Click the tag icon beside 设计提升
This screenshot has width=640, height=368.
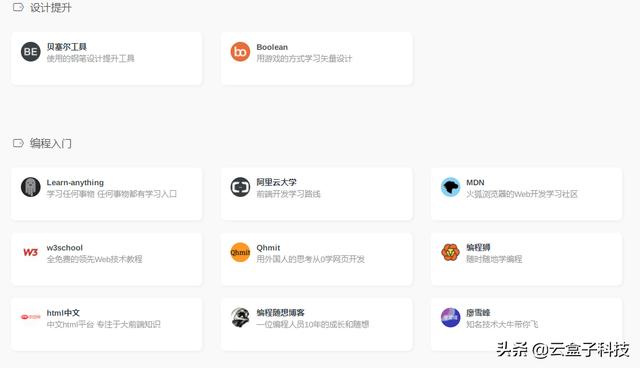[x=18, y=7]
